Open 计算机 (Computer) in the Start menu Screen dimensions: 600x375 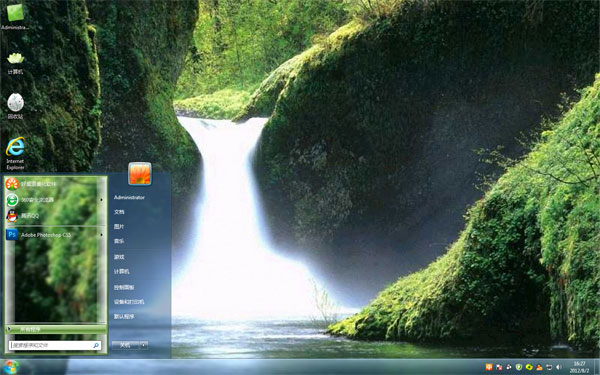[122, 271]
